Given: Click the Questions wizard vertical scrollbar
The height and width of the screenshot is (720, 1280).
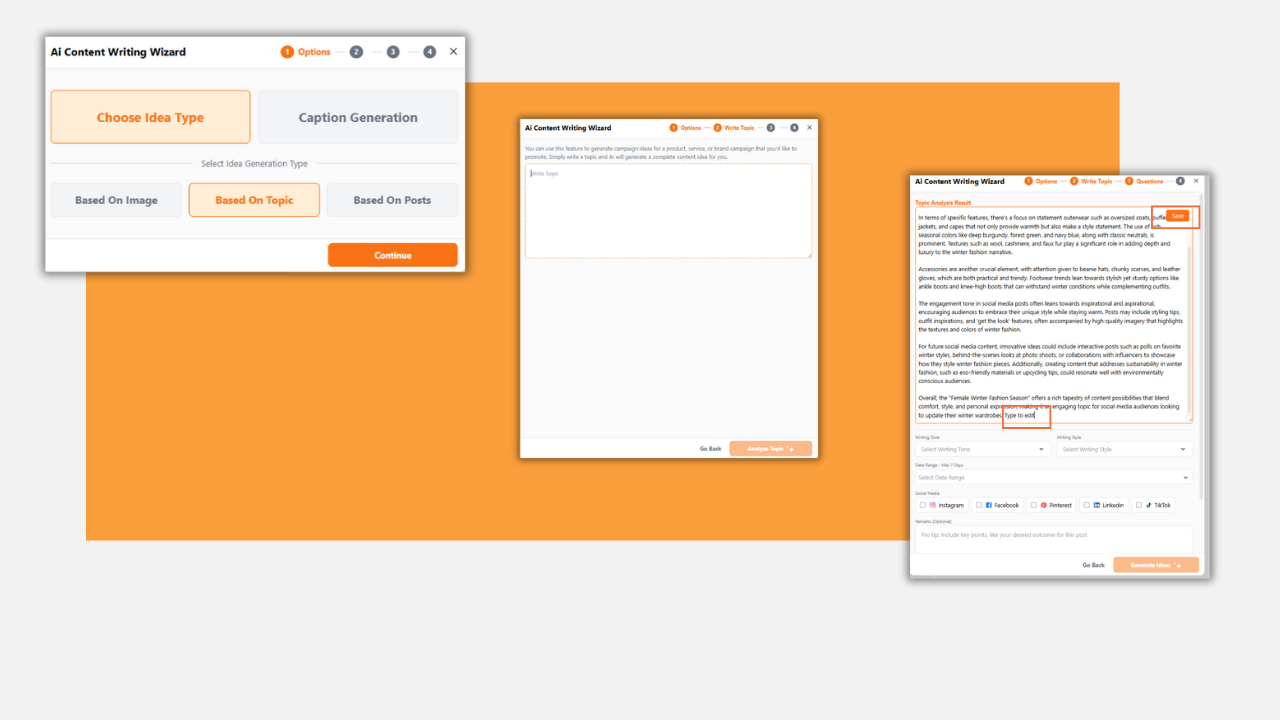Looking at the screenshot, I should (x=1201, y=345).
